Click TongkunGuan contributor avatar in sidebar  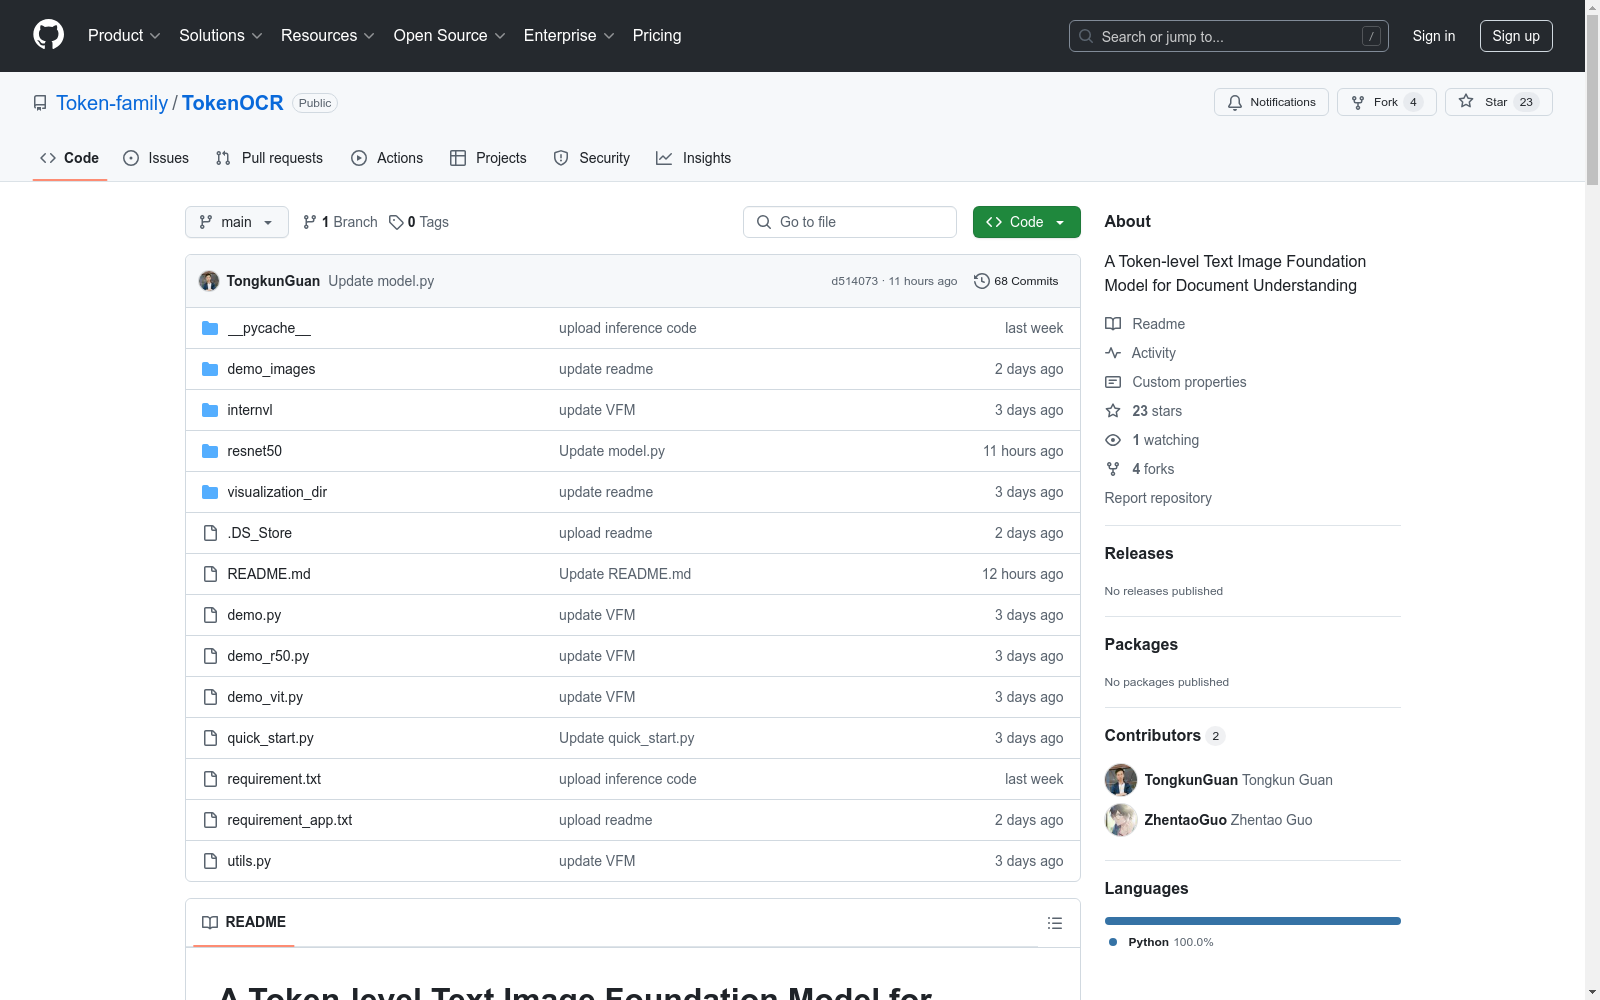[1121, 780]
